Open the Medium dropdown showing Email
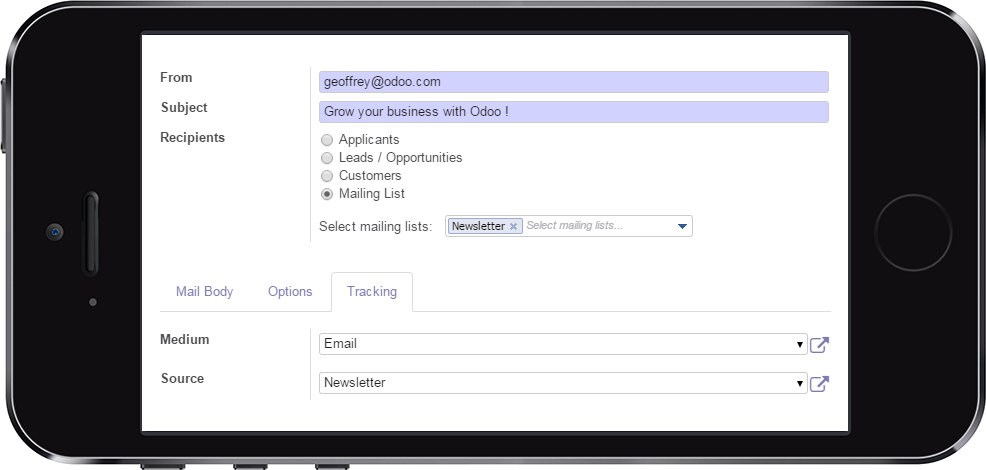986x470 pixels. [x=563, y=344]
